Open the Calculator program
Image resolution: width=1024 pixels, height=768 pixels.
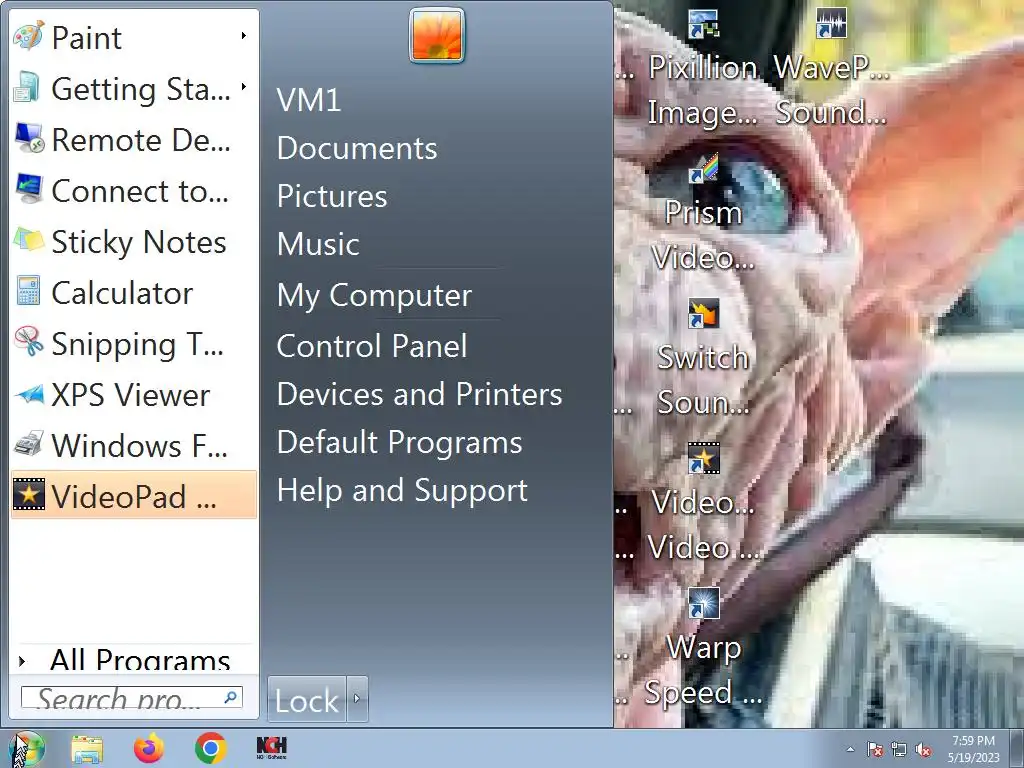pyautogui.click(x=133, y=292)
